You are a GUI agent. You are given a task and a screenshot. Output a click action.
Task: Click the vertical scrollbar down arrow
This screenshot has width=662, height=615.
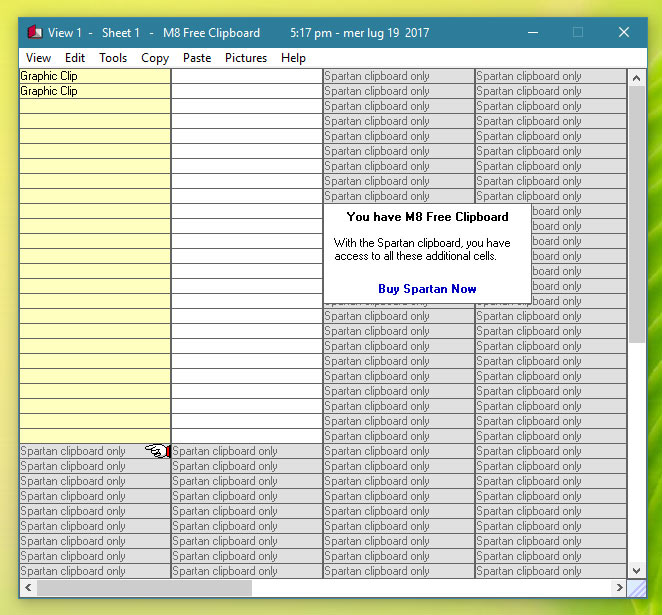tap(637, 569)
